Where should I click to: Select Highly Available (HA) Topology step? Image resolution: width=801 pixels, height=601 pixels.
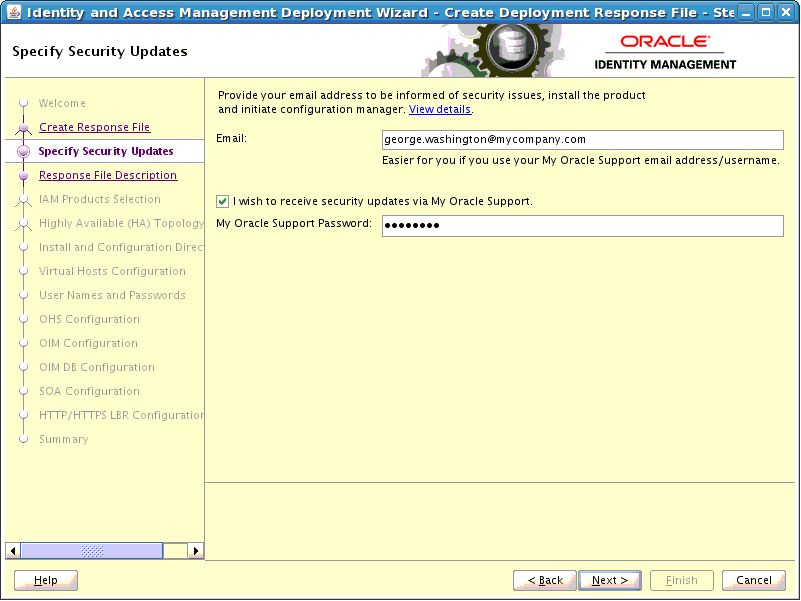click(121, 223)
